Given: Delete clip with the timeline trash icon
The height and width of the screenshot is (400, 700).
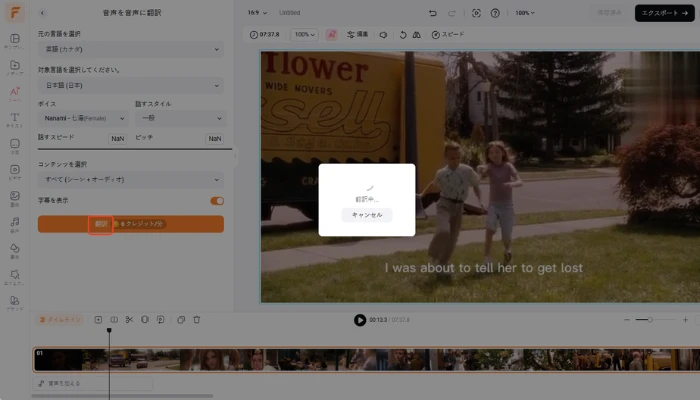Looking at the screenshot, I should click(x=197, y=319).
